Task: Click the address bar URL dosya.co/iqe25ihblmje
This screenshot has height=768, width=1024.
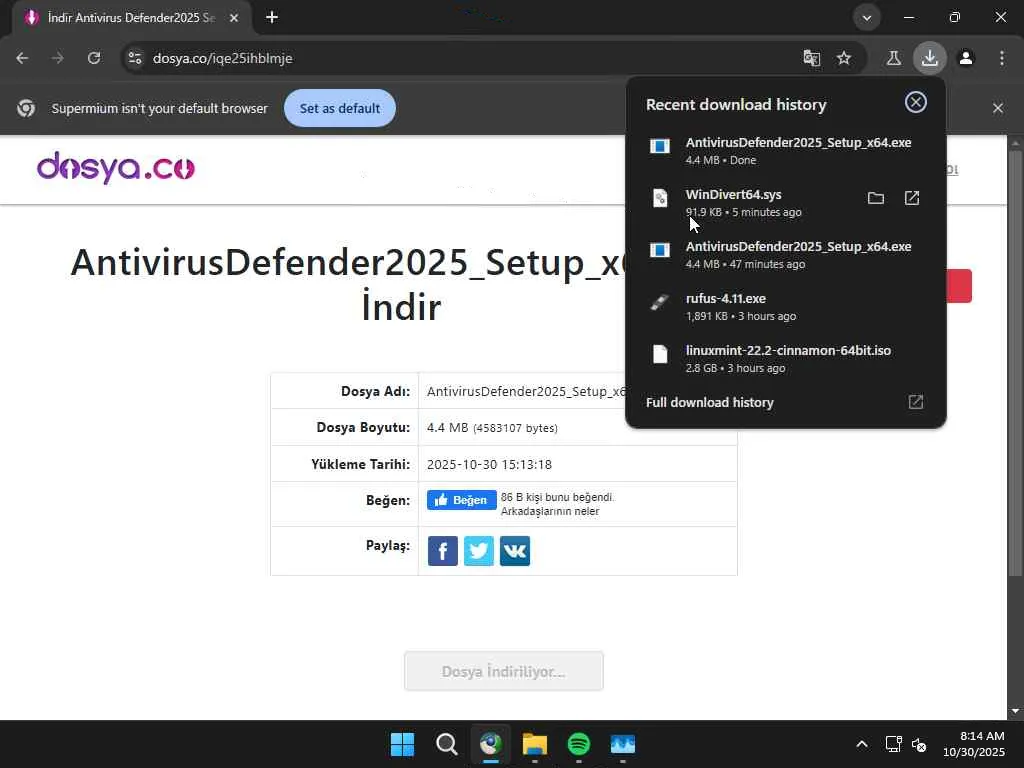Action: point(223,58)
